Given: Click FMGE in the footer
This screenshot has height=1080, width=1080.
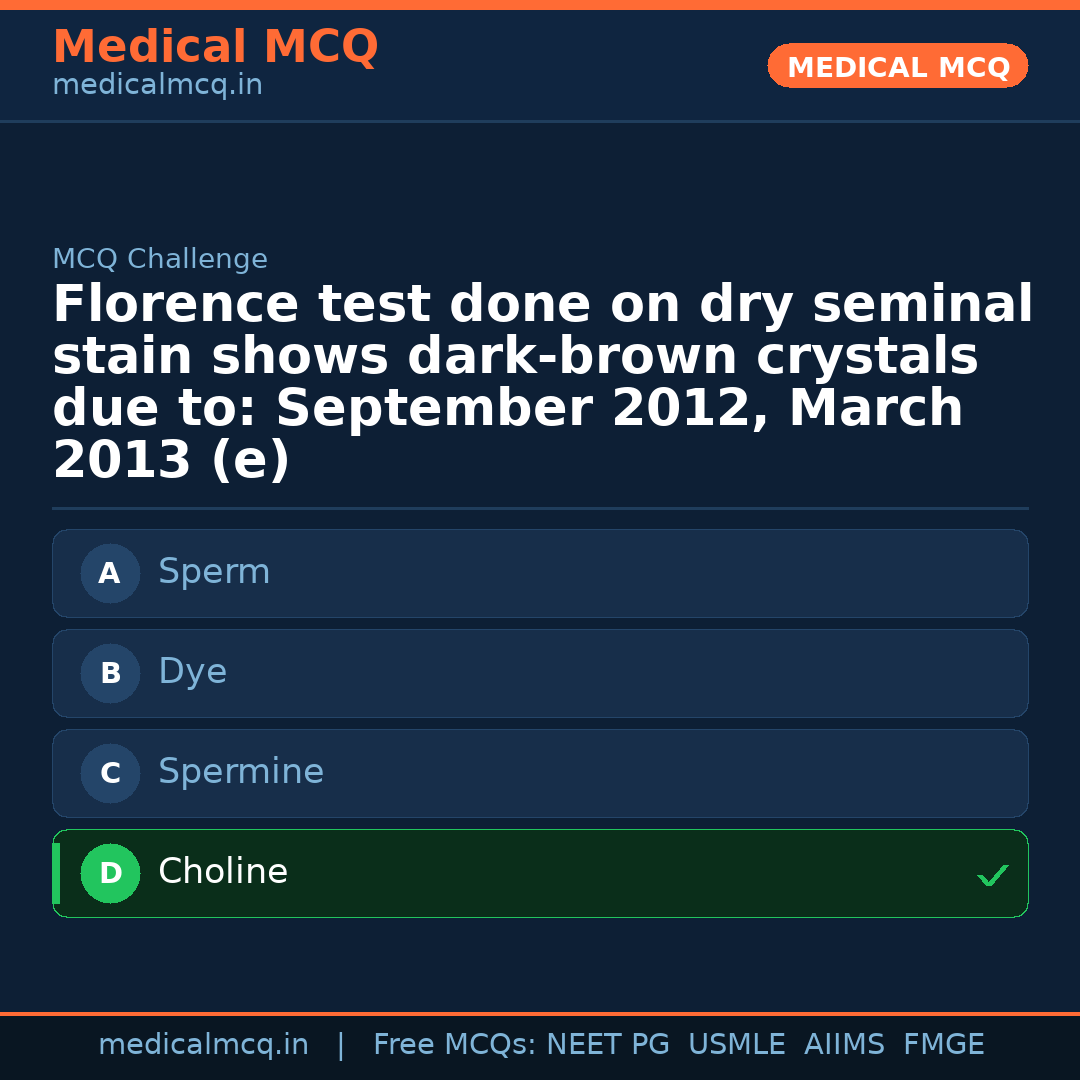Looking at the screenshot, I should (x=943, y=1045).
